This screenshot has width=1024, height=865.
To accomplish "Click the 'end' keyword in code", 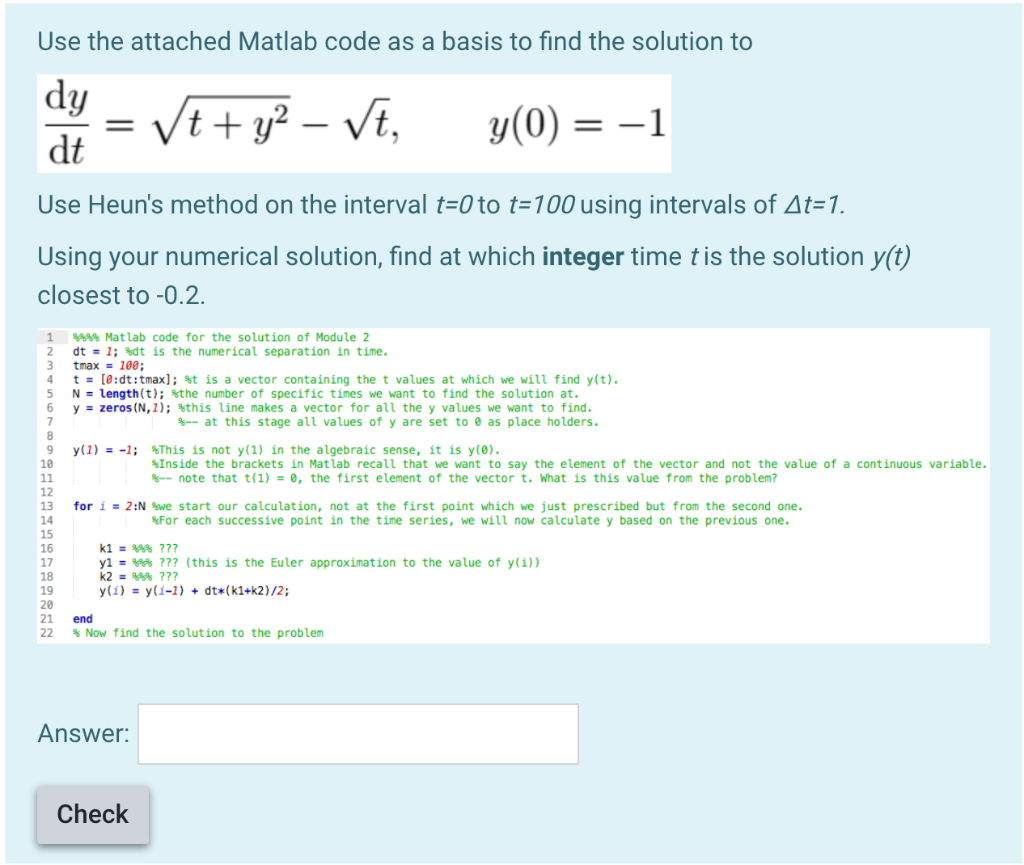I will point(83,619).
